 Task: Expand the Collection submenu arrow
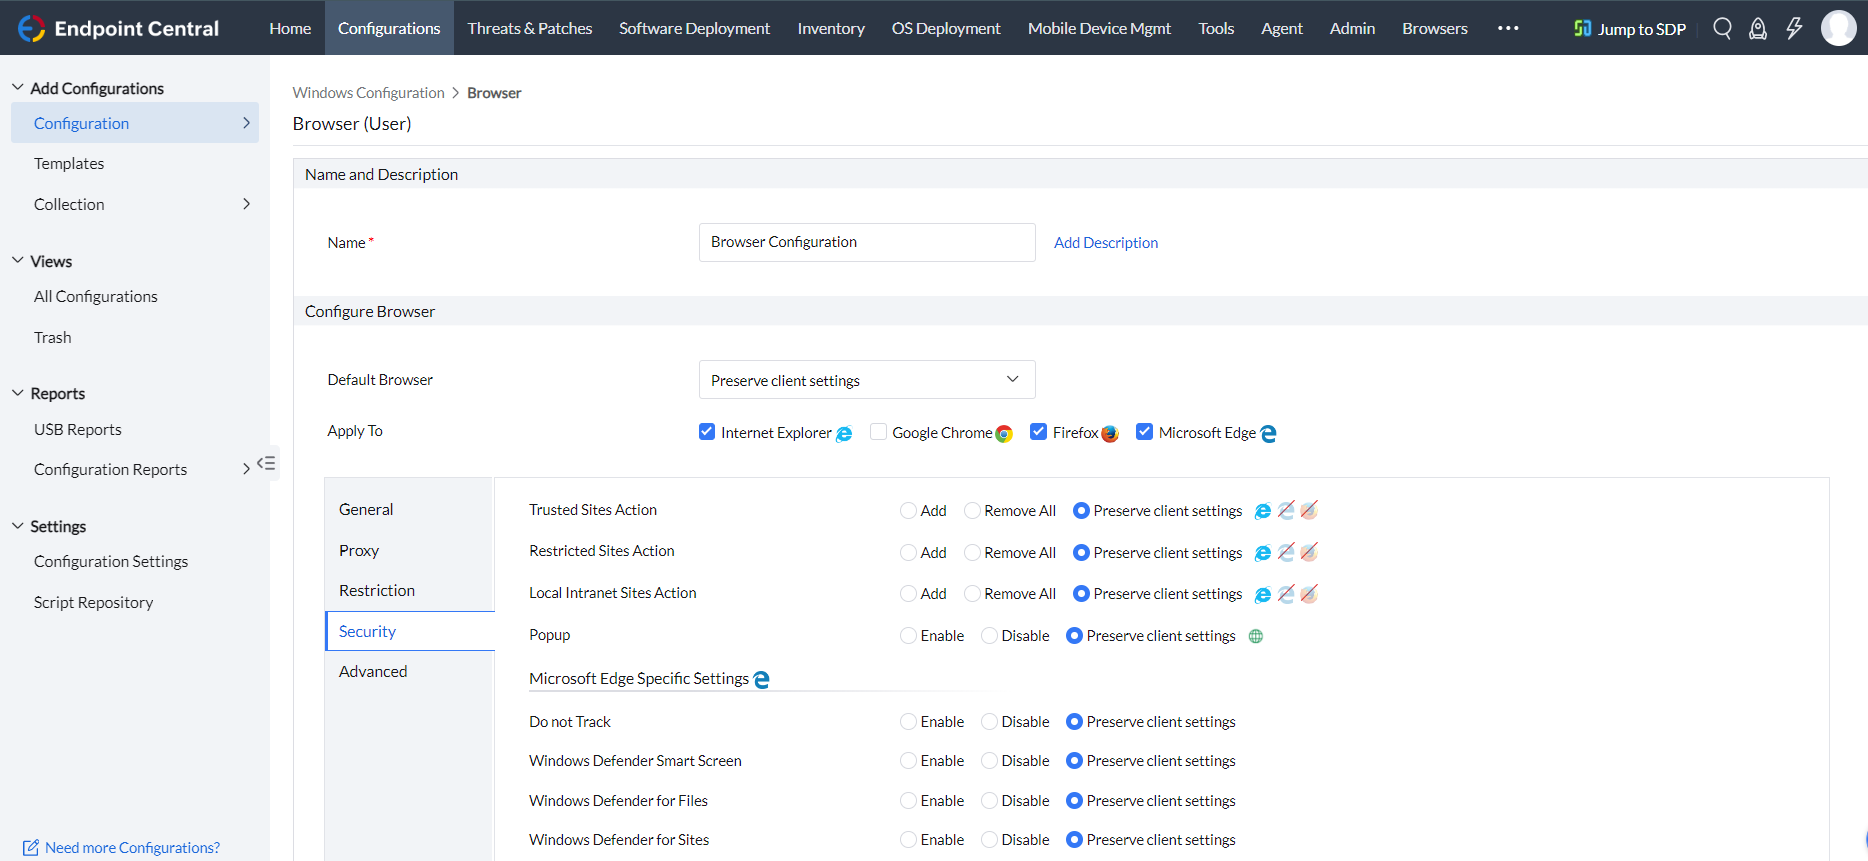point(246,204)
